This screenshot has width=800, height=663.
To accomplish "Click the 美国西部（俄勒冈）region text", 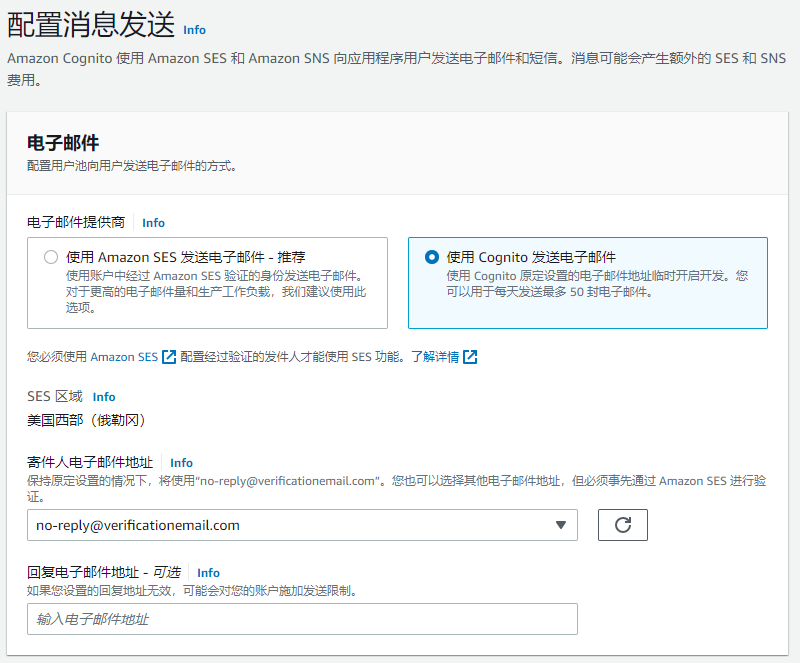I will click(x=86, y=421).
